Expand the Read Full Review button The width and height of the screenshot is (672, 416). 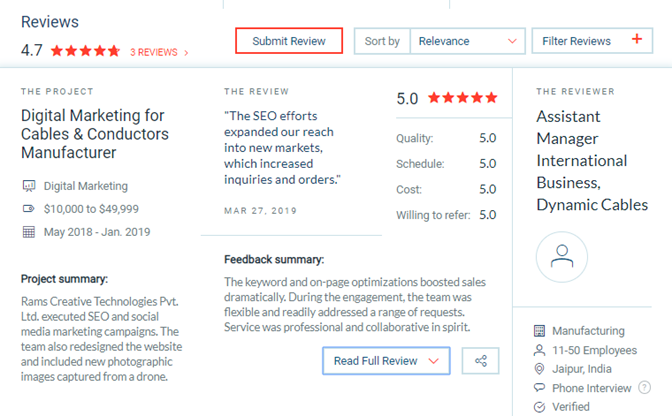pyautogui.click(x=386, y=361)
